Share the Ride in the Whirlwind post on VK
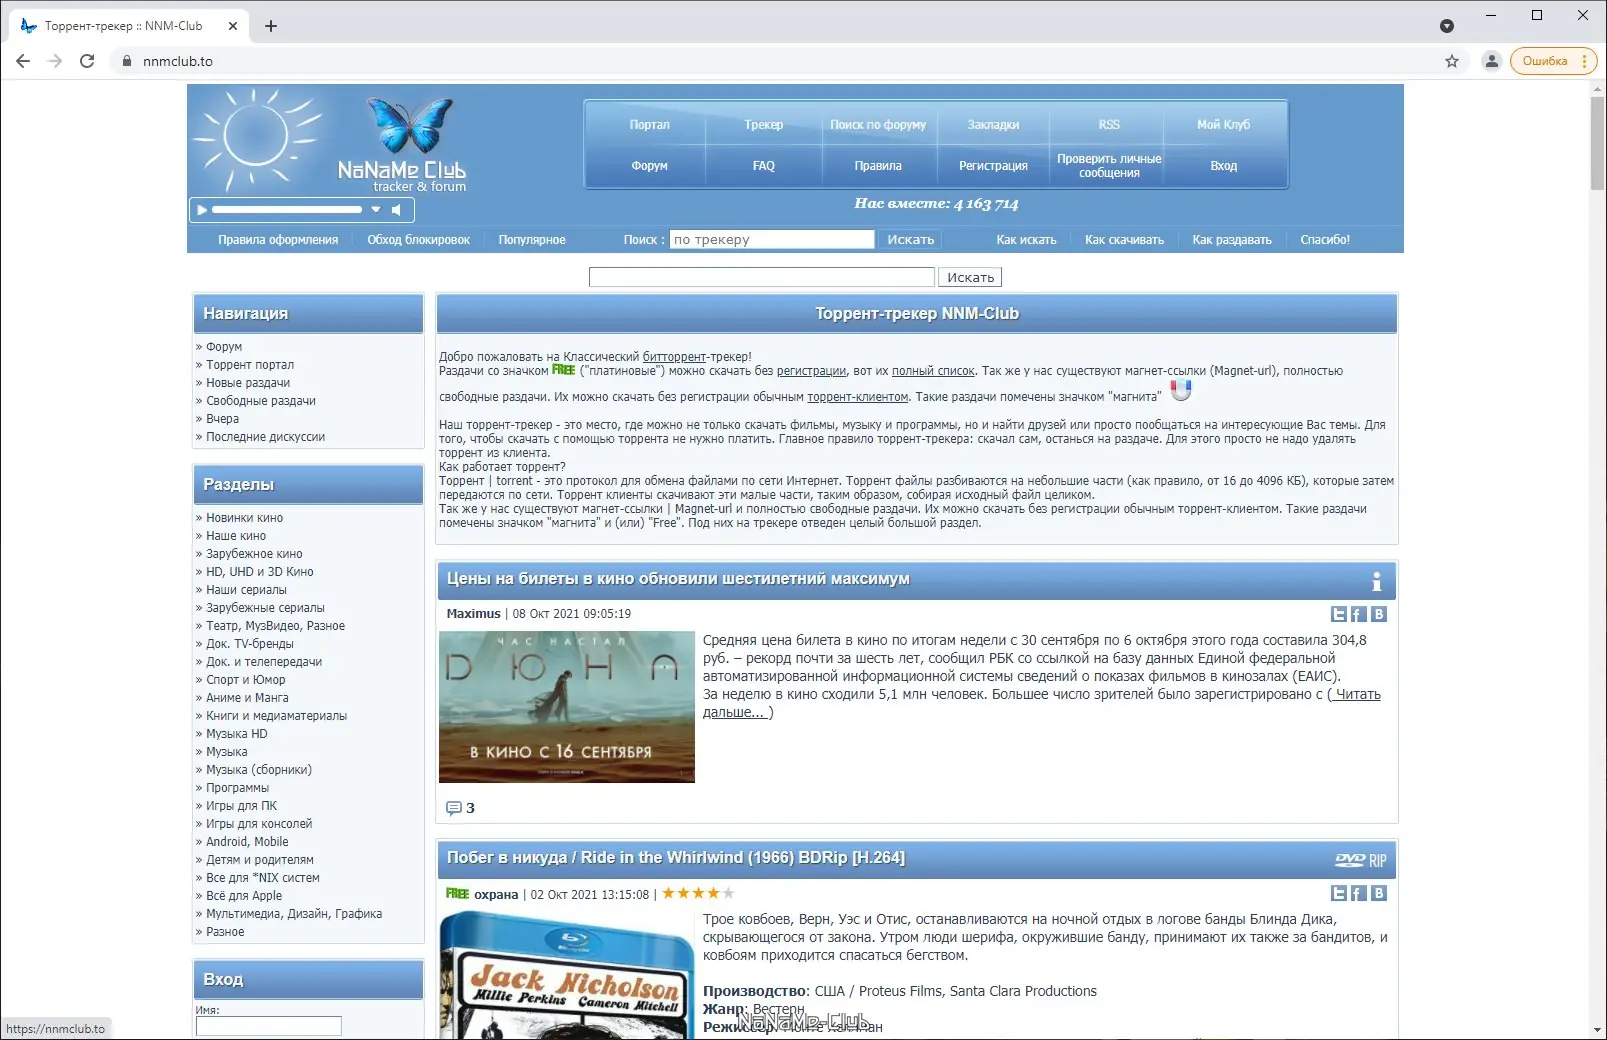Screen dimensions: 1607x1040 [x=1379, y=893]
